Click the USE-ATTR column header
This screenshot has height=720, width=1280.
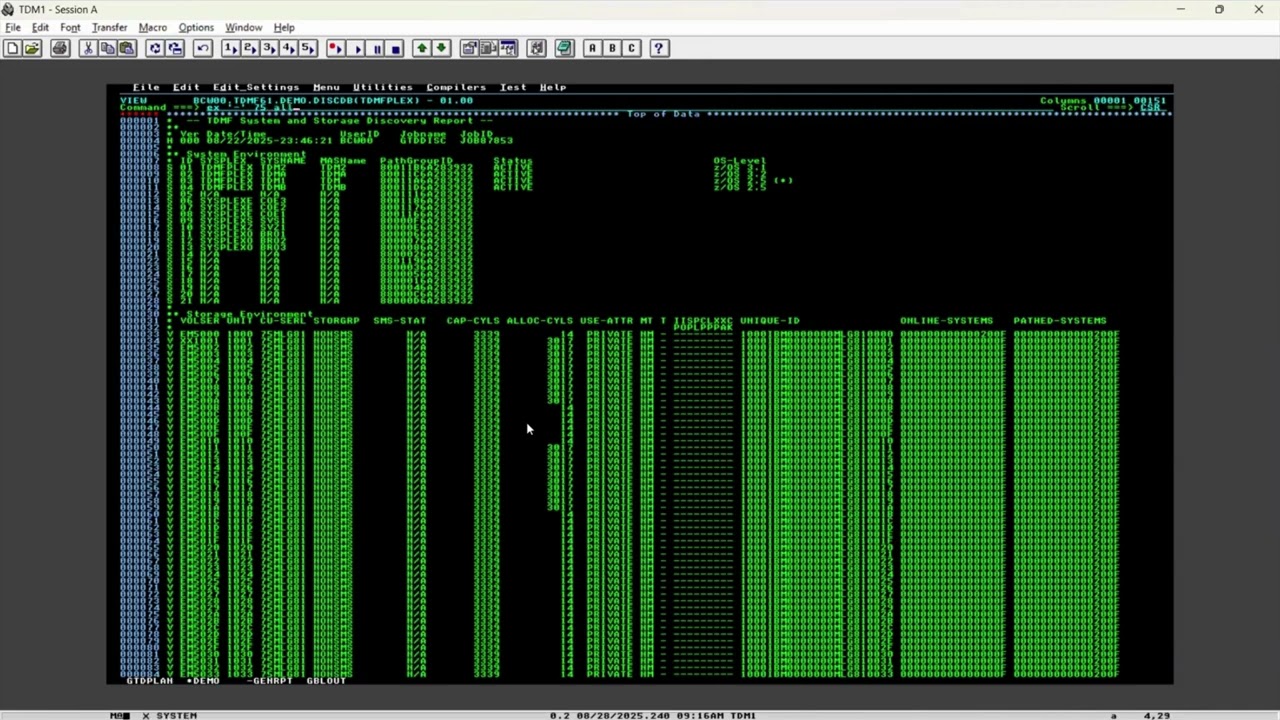point(606,321)
